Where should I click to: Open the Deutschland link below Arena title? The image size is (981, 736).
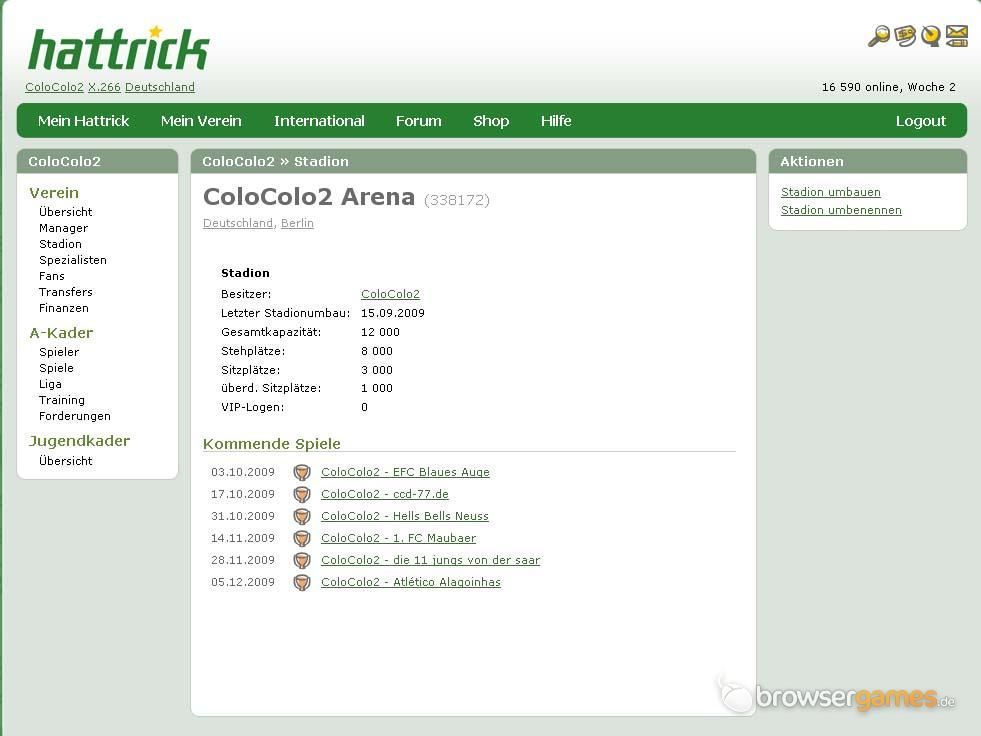(x=238, y=223)
